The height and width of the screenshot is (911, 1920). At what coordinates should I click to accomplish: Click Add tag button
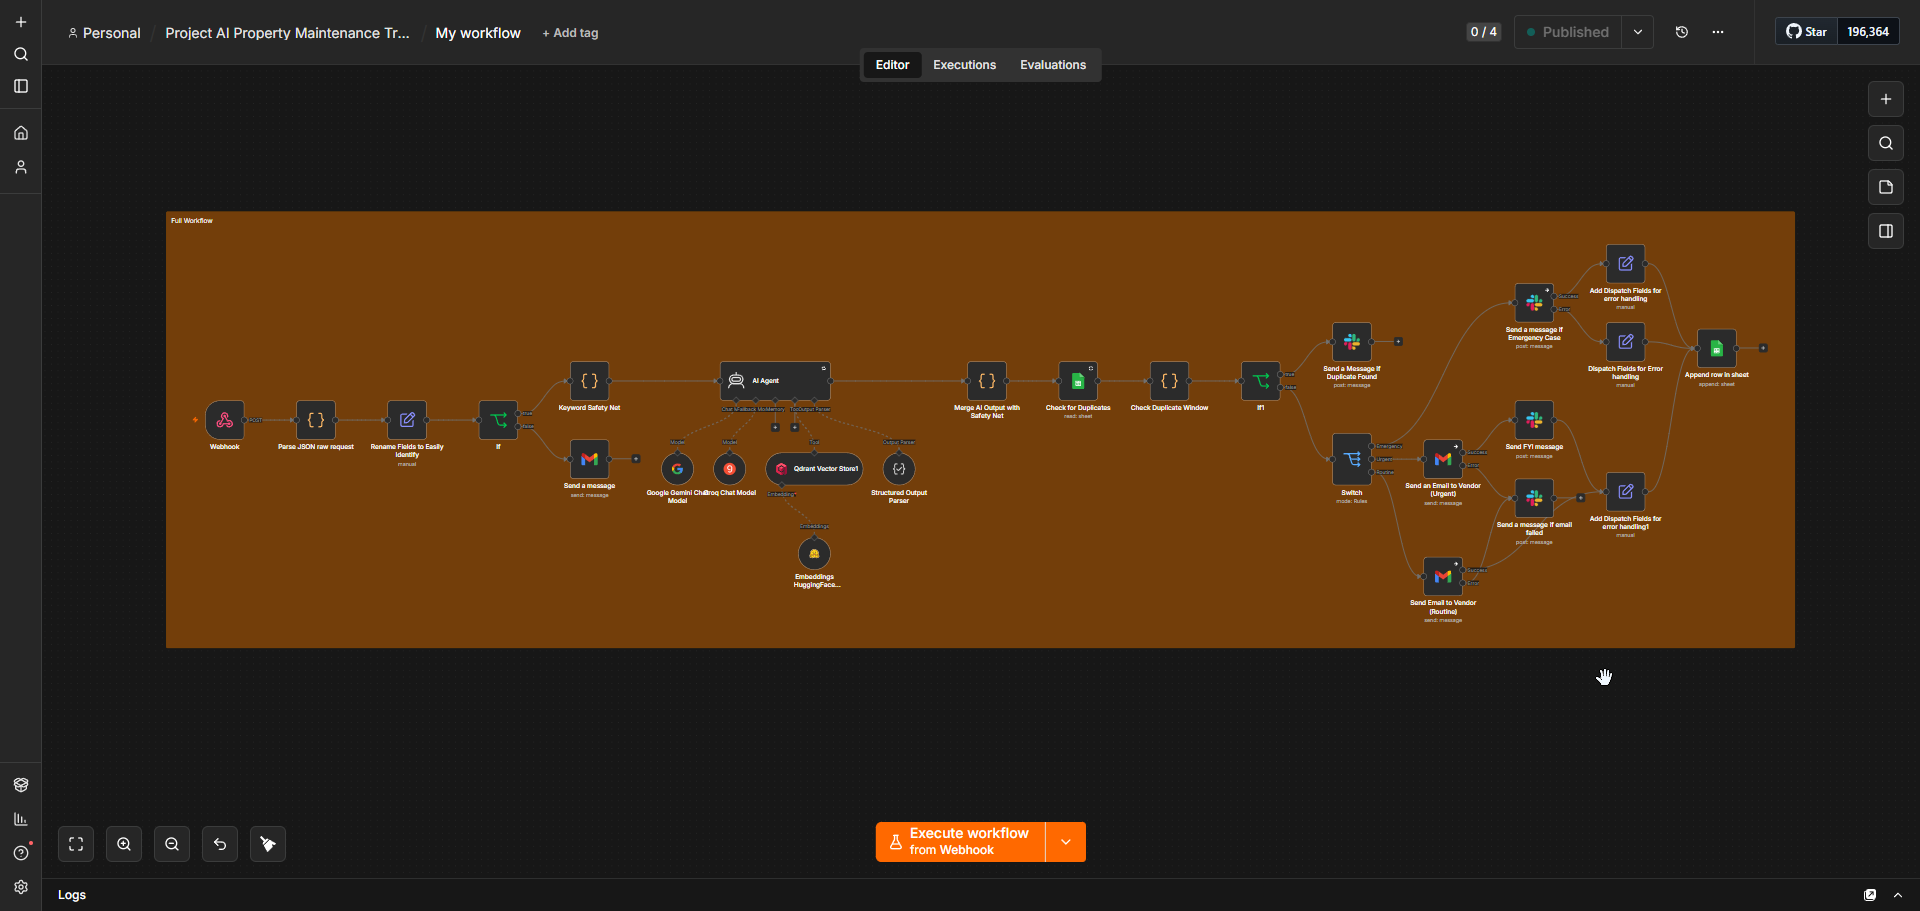pyautogui.click(x=570, y=33)
